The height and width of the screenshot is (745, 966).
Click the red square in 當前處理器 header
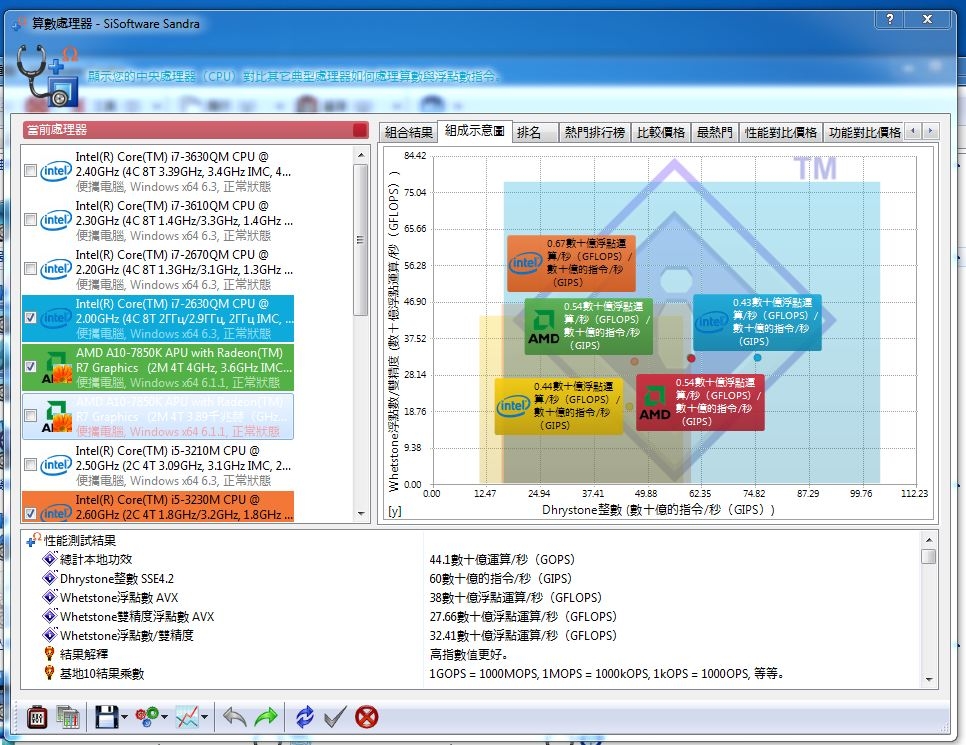click(x=360, y=129)
